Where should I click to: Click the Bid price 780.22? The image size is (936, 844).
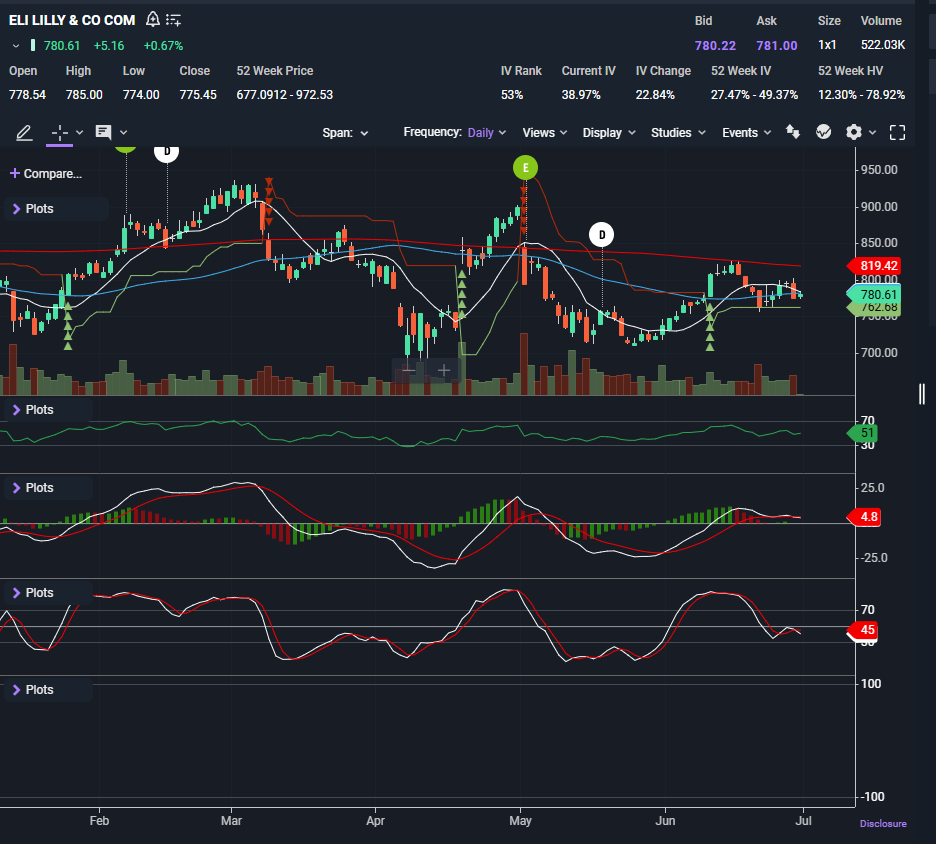point(715,45)
